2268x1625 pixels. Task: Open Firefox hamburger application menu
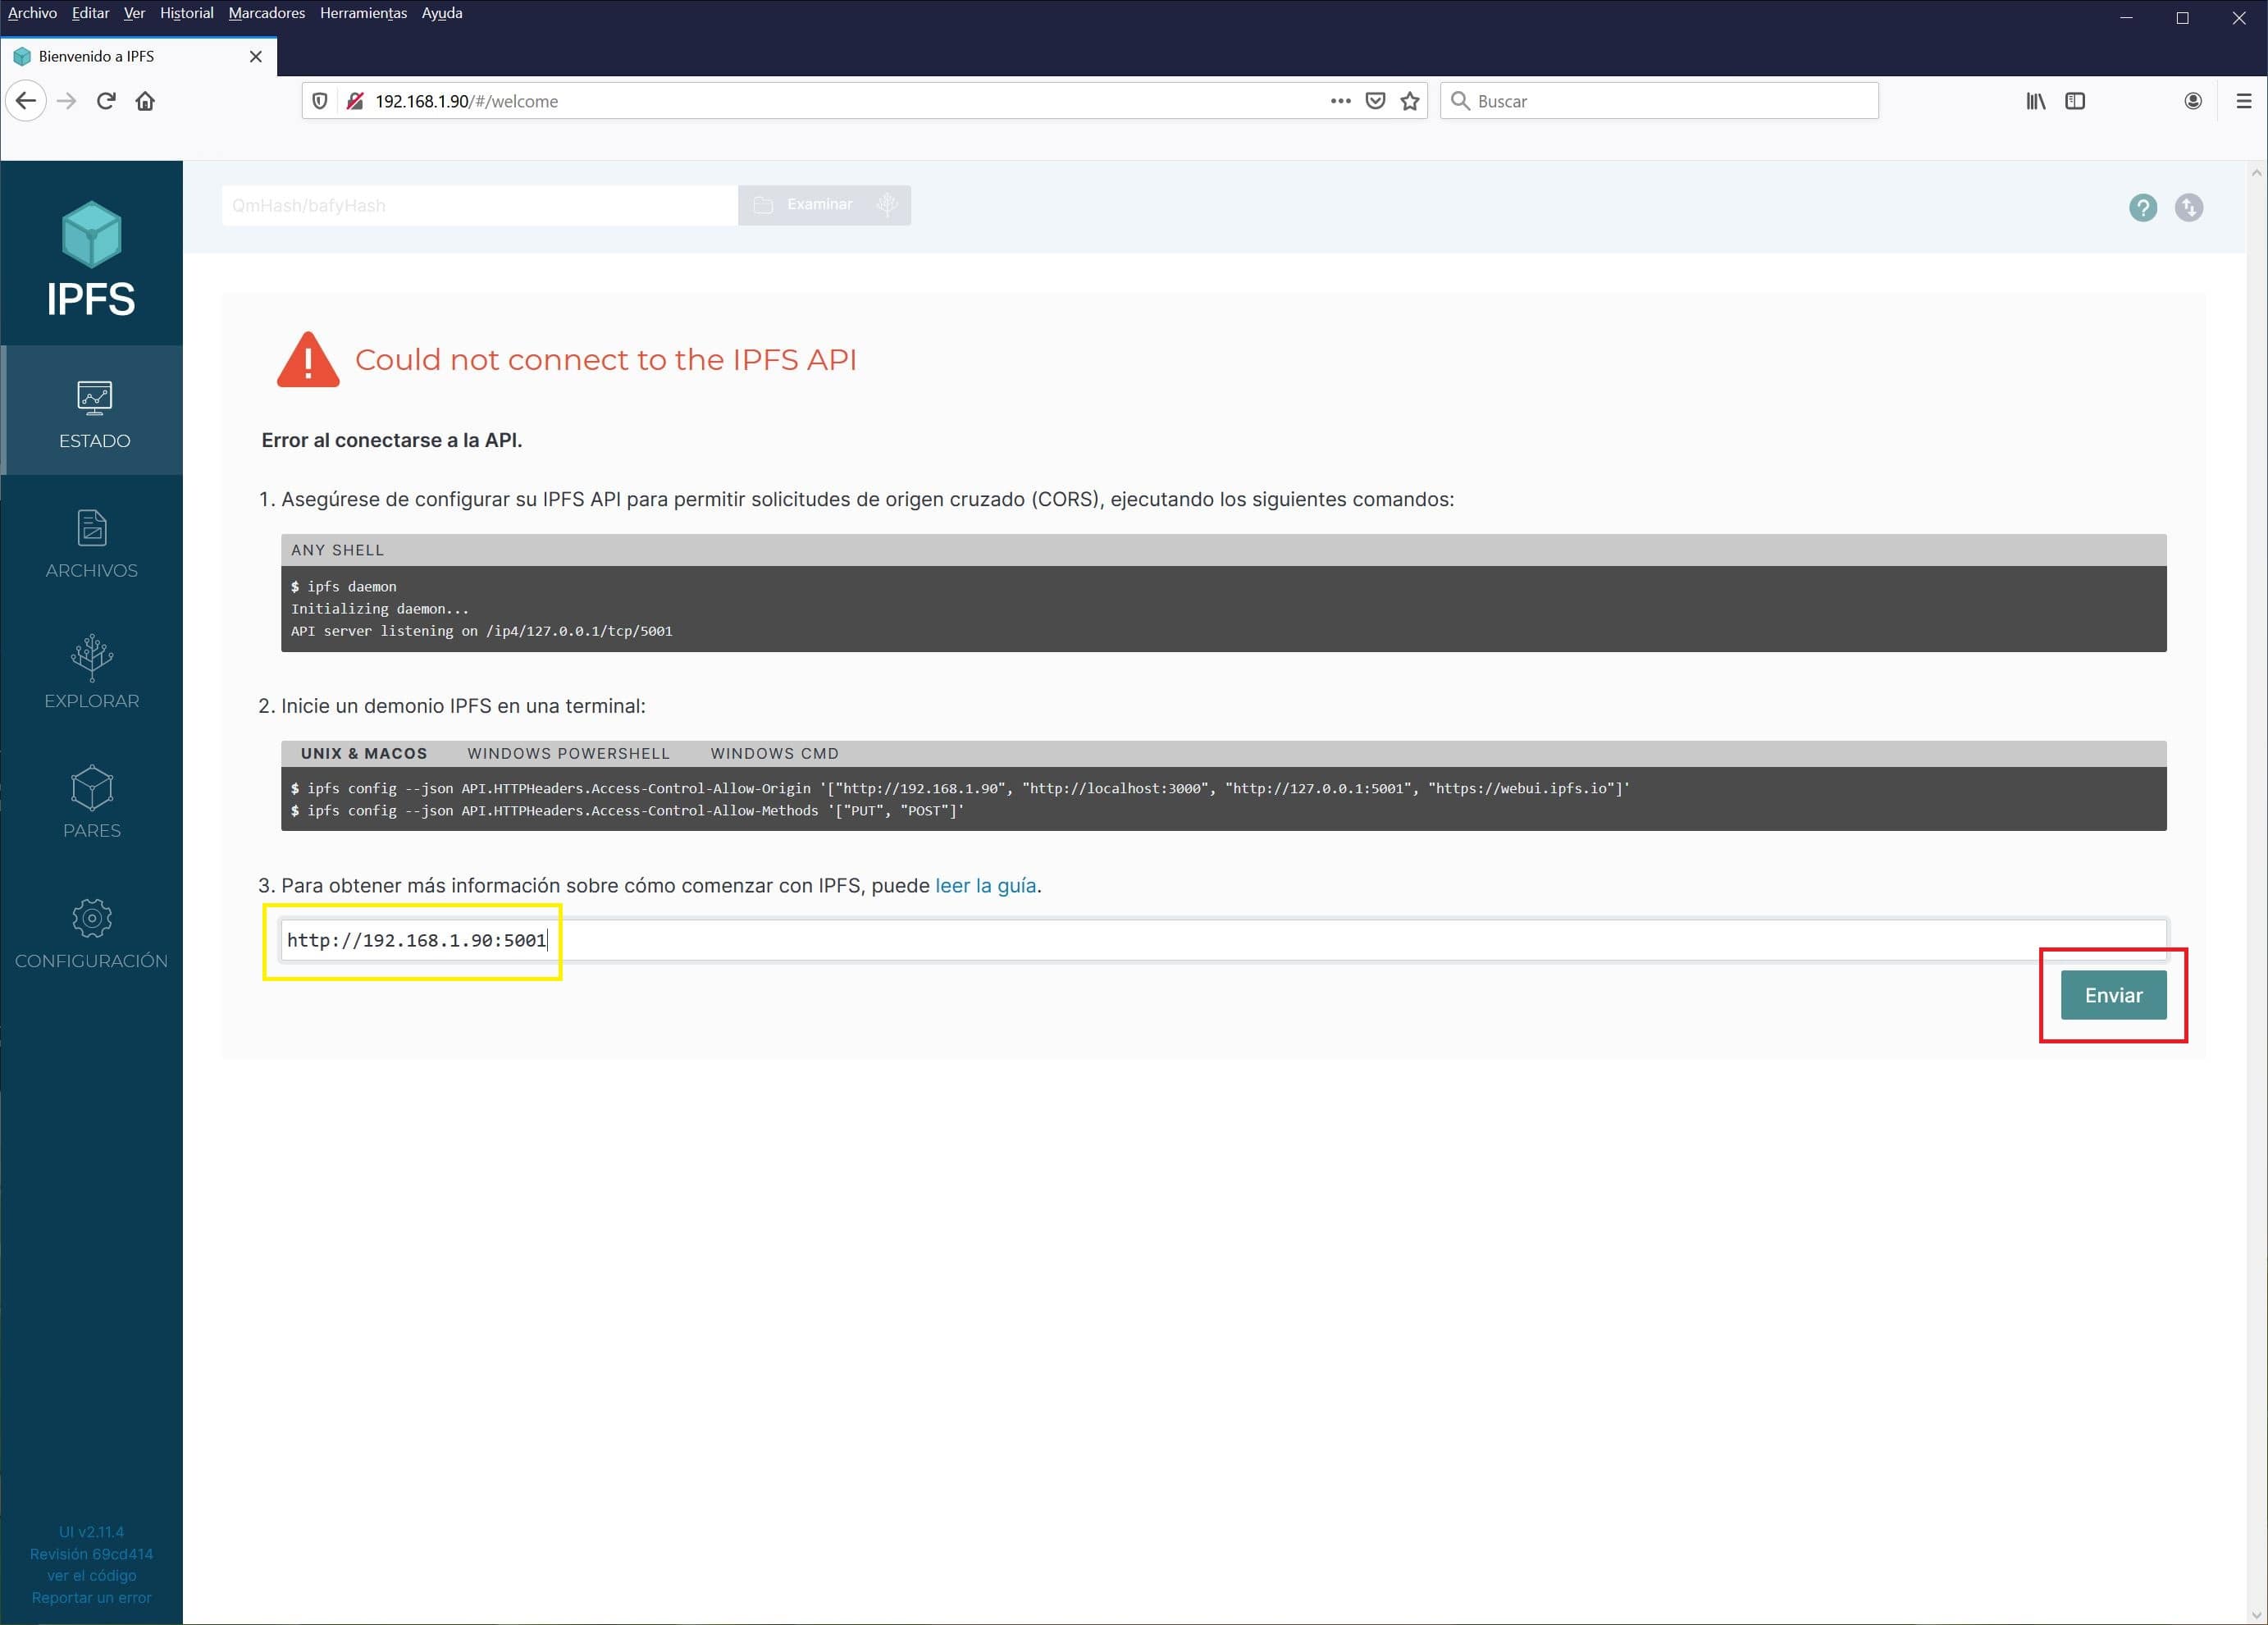tap(2243, 101)
